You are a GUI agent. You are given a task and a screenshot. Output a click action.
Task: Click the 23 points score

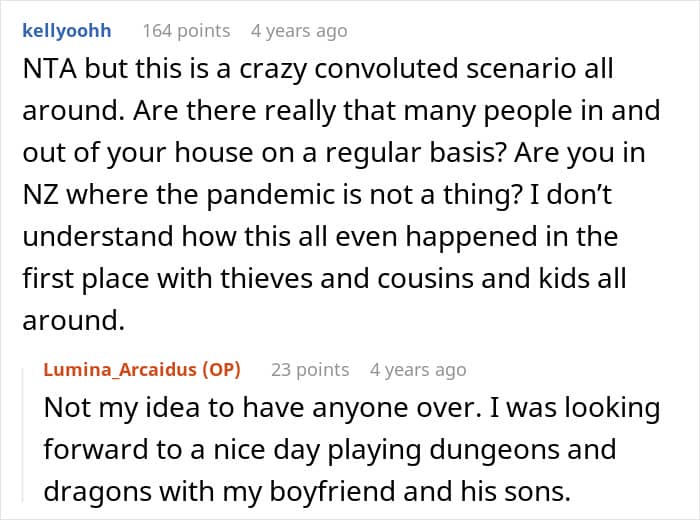(310, 370)
